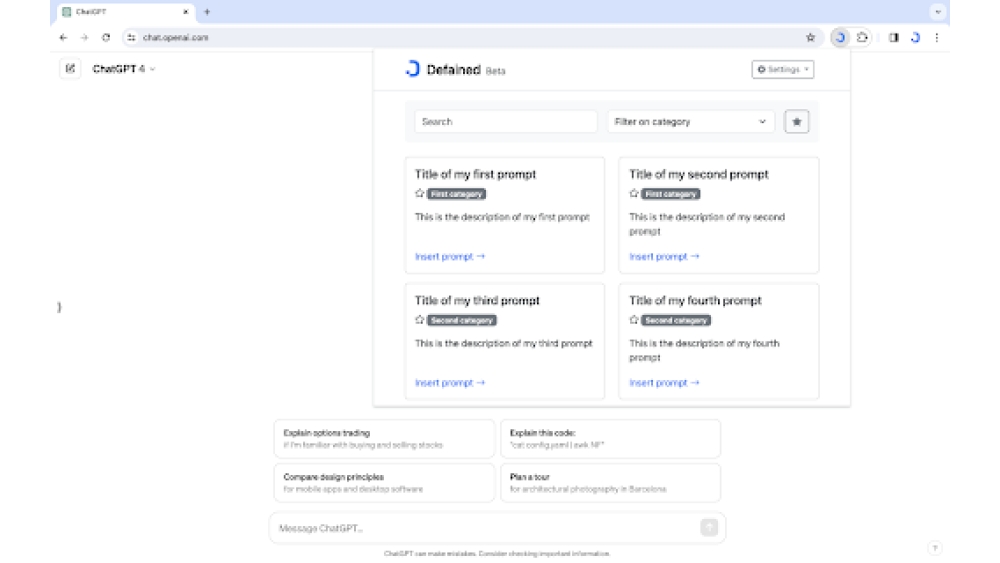1000x563 pixels.
Task: Click Second category tag on third prompt
Action: [x=462, y=320]
